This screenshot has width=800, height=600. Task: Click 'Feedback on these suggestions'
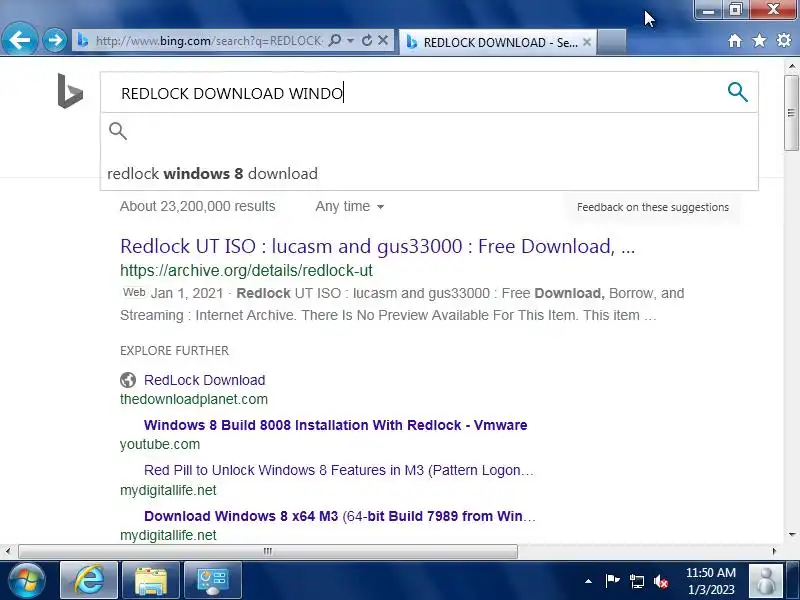coord(653,207)
